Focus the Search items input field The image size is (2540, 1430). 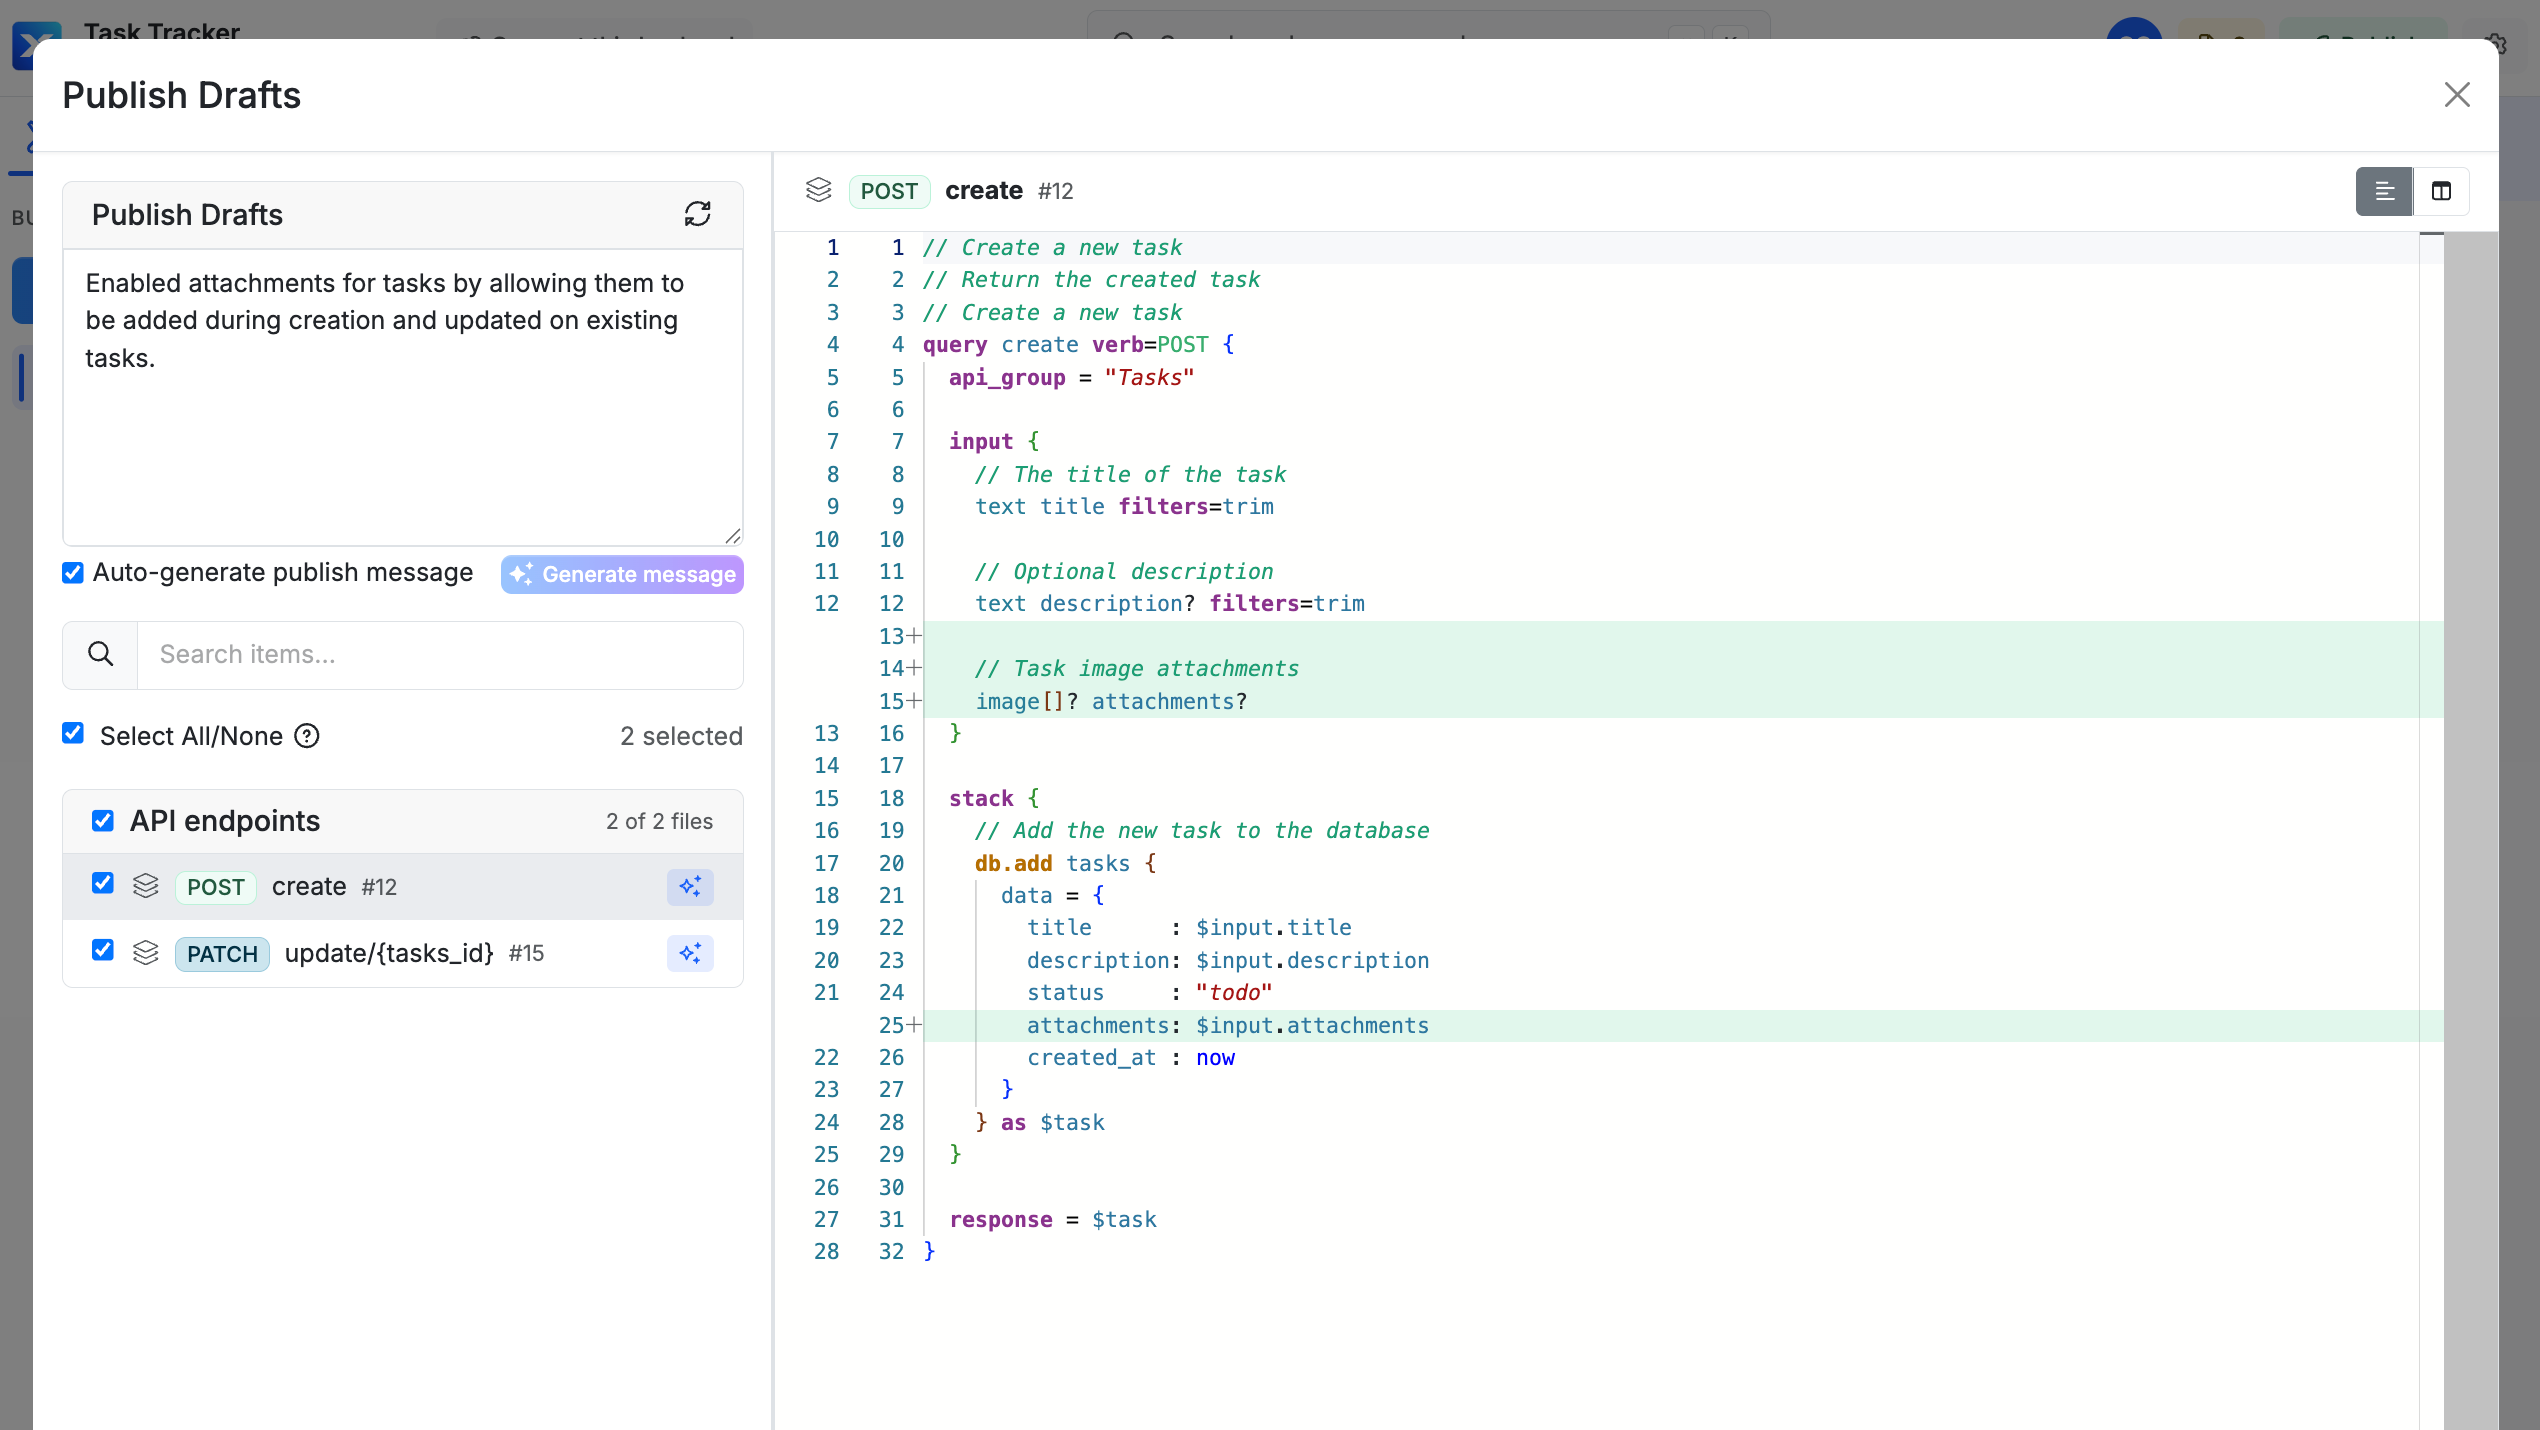[440, 655]
